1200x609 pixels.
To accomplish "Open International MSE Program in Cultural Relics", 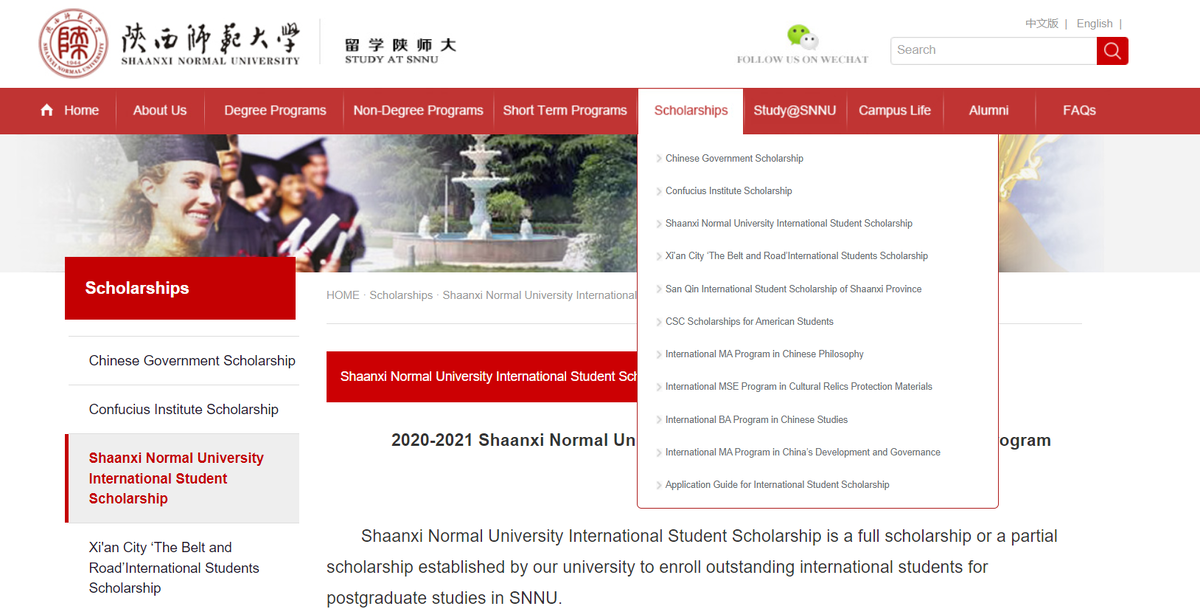I will (798, 386).
